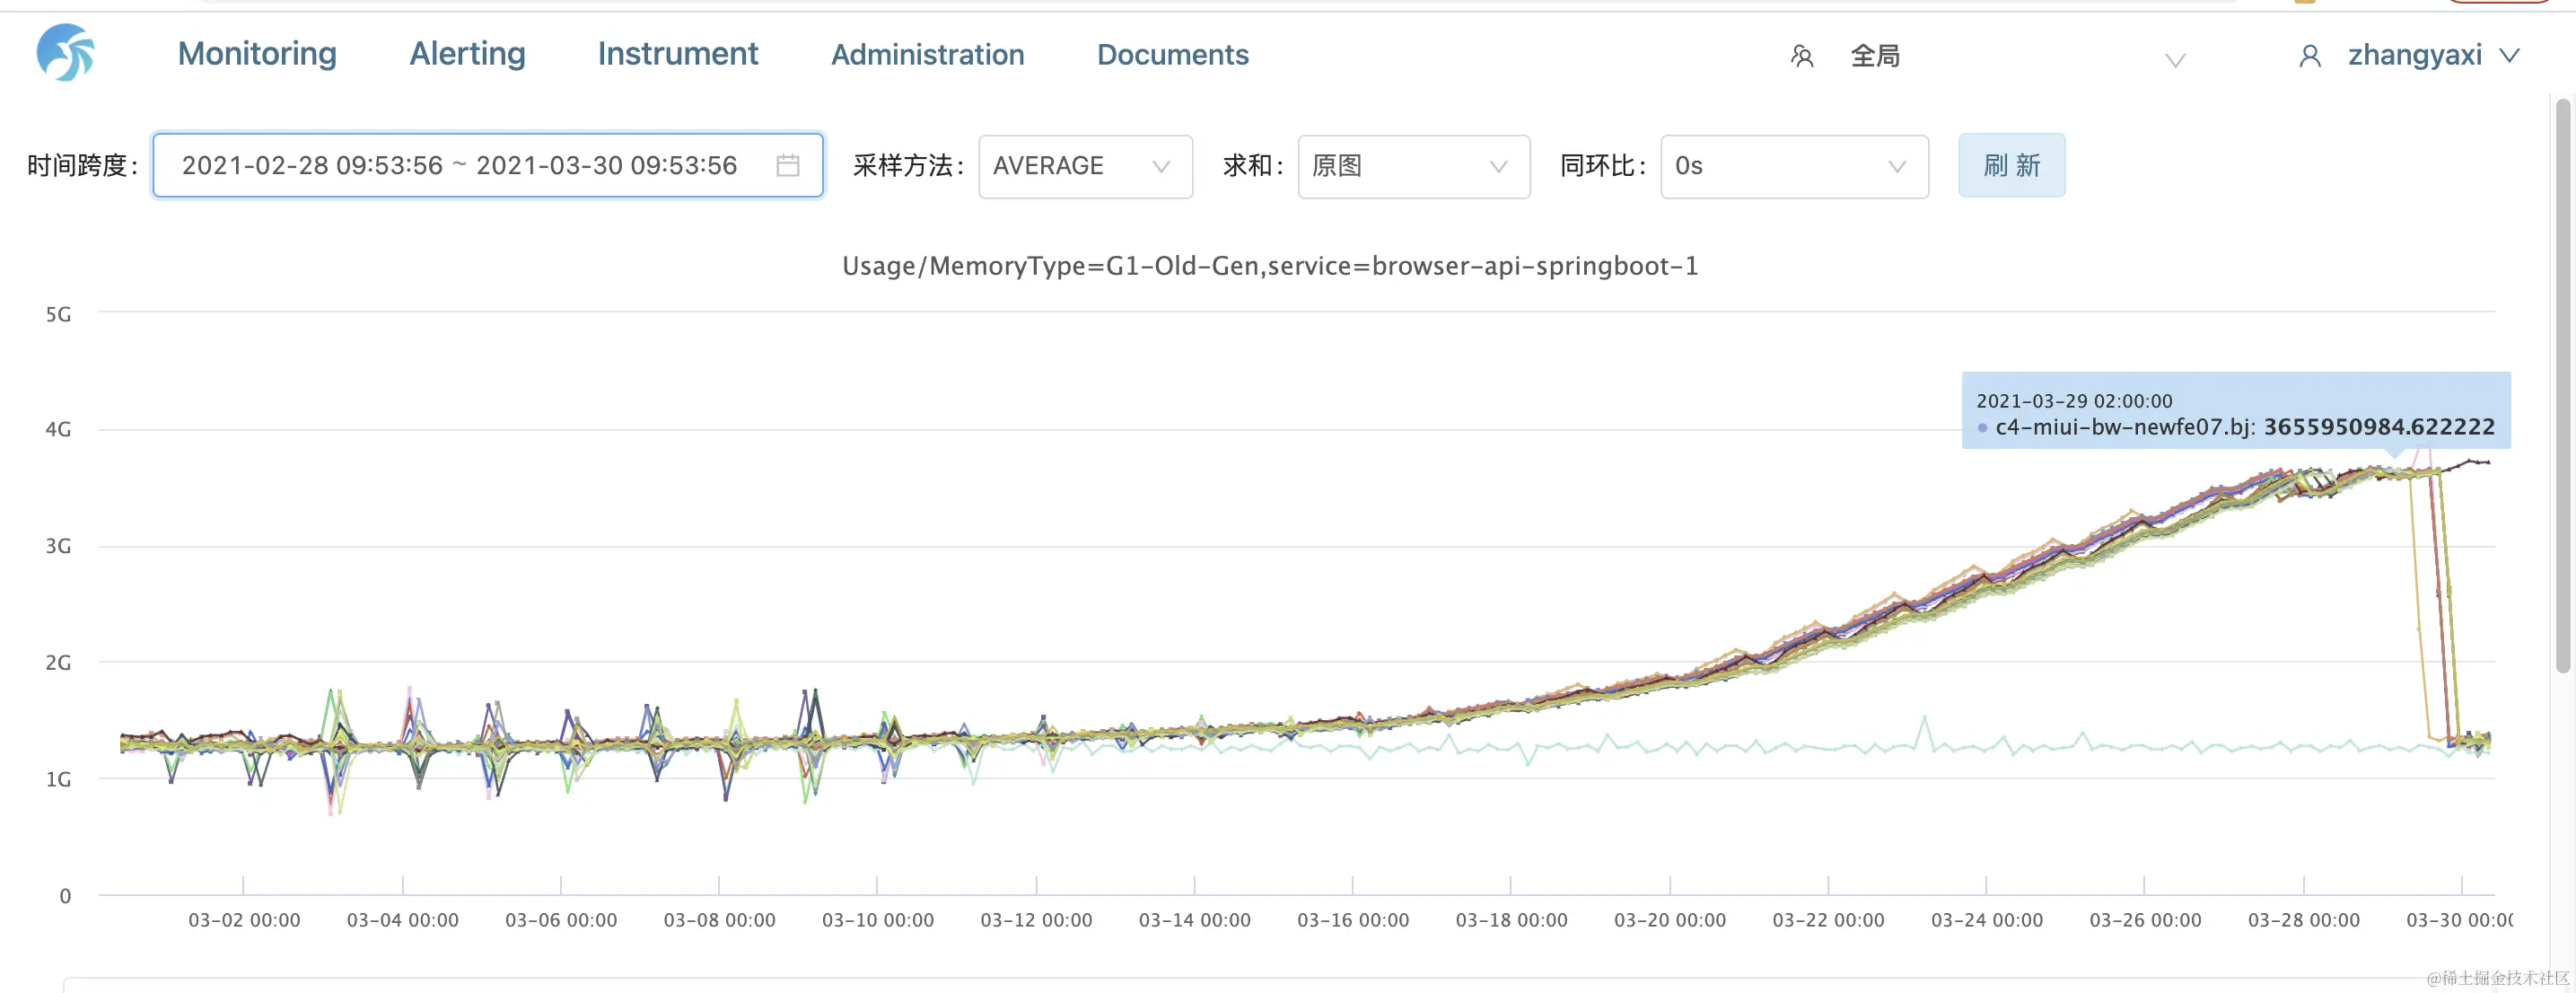Expand the zhangyaxi account menu chevron
This screenshot has height=993, width=2576.
click(2509, 55)
